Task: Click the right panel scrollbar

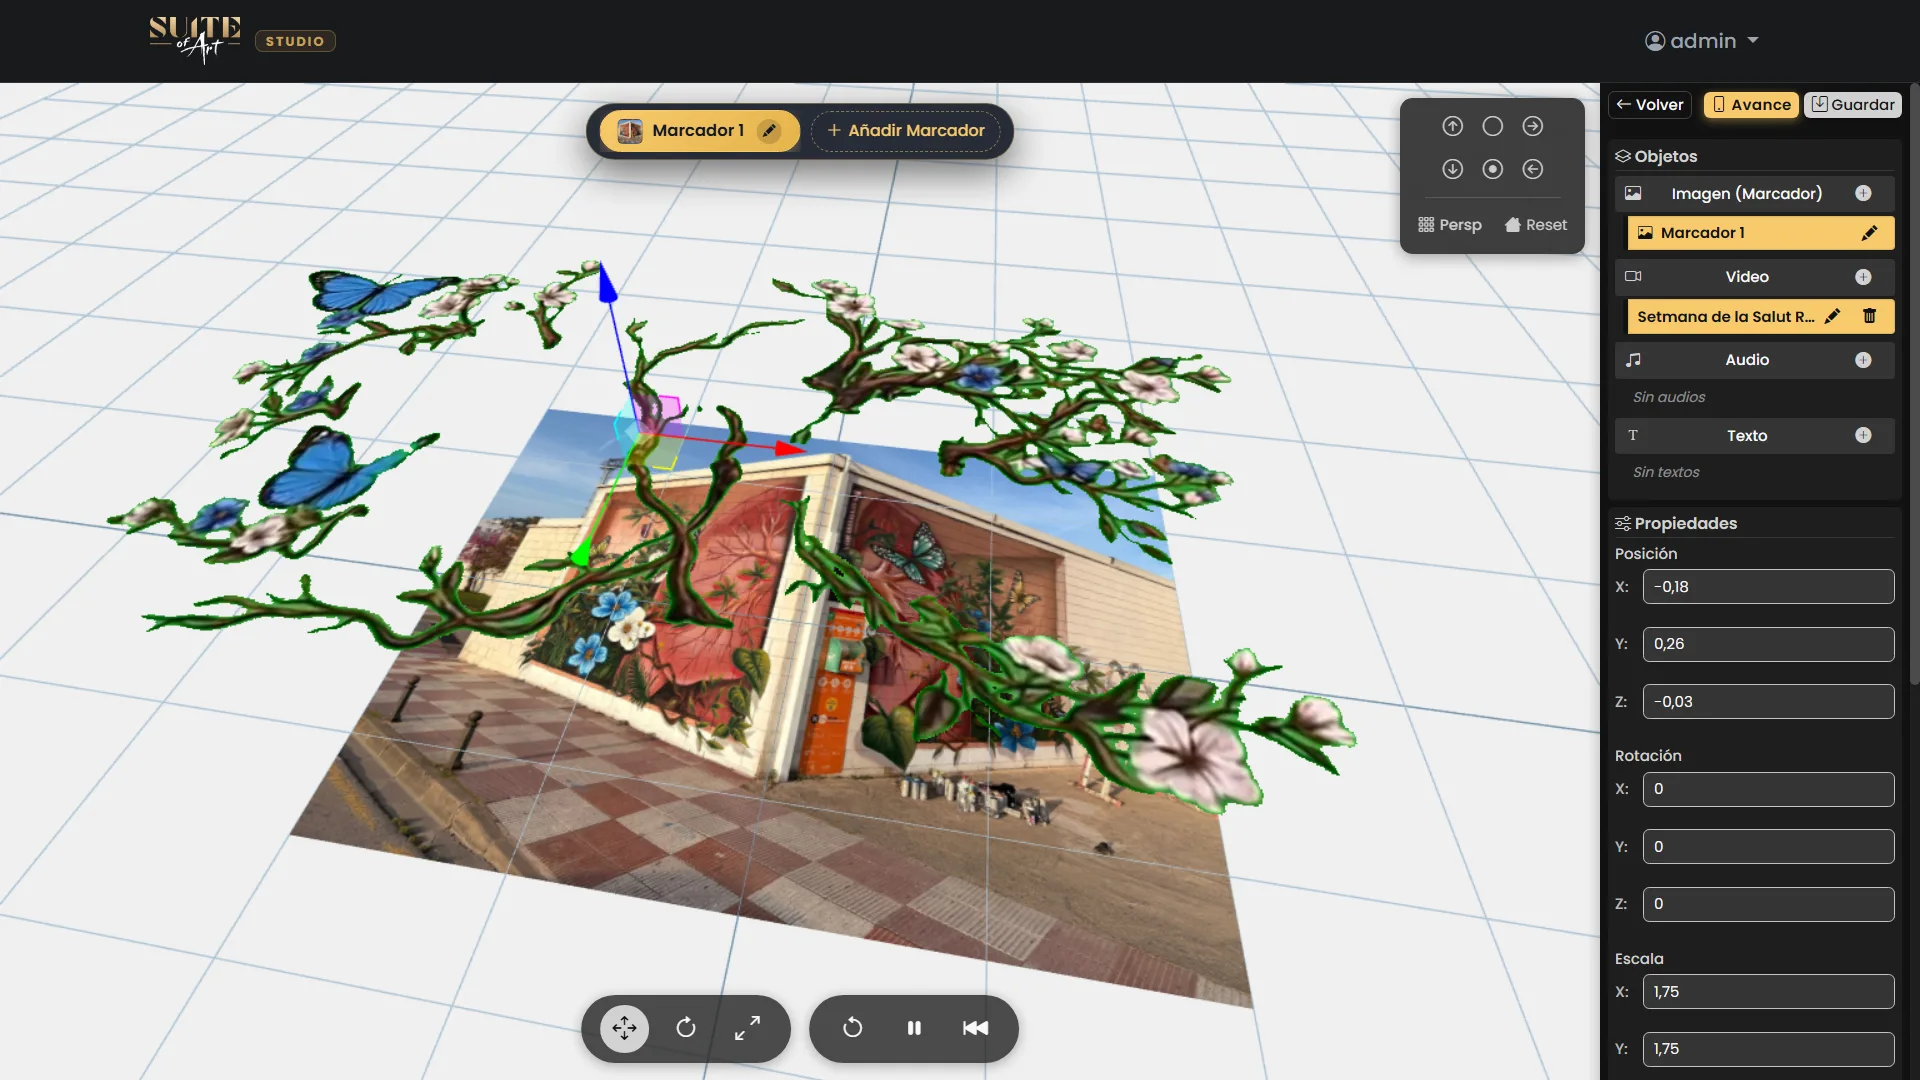Action: 1914,385
